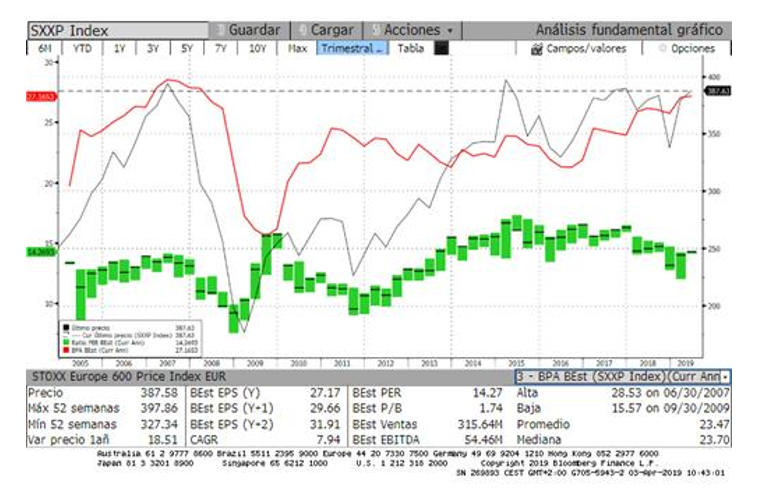The image size is (758, 501).
Task: Click the gear icon beside Opciones
Action: coord(662,48)
